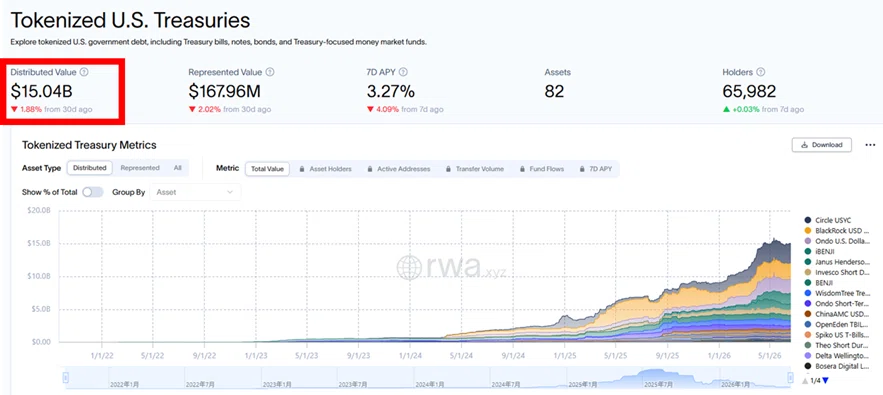Click green up arrow beside +0.03% change
The height and width of the screenshot is (395, 883).
(x=726, y=109)
